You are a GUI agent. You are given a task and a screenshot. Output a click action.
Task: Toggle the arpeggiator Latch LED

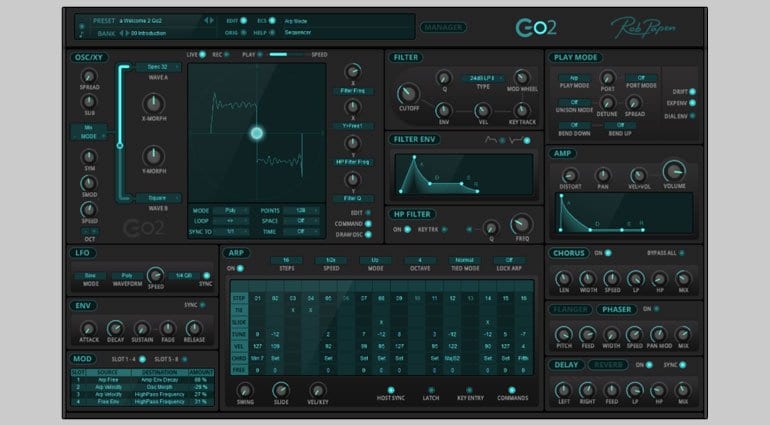point(431,390)
